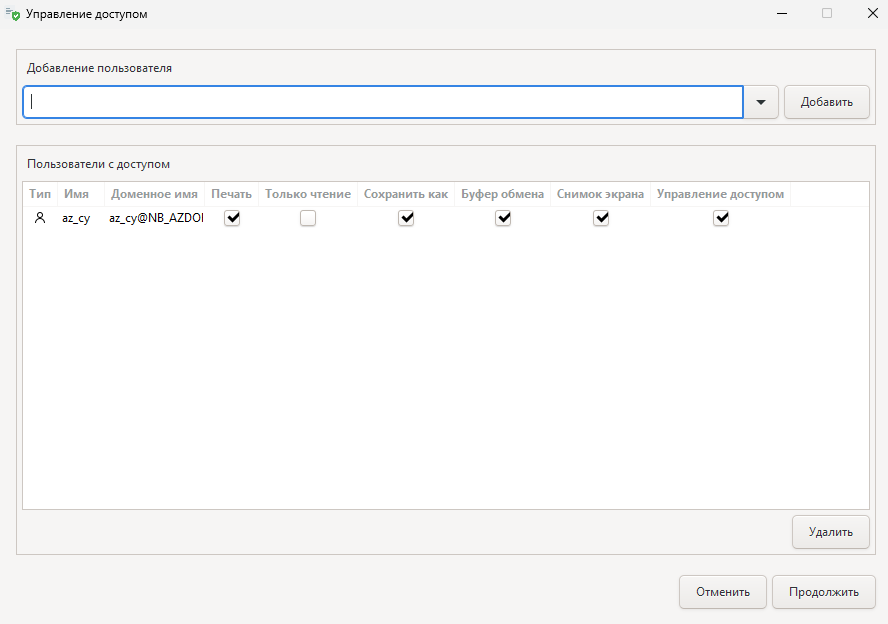
Task: Click Продолжить to proceed
Action: (823, 591)
